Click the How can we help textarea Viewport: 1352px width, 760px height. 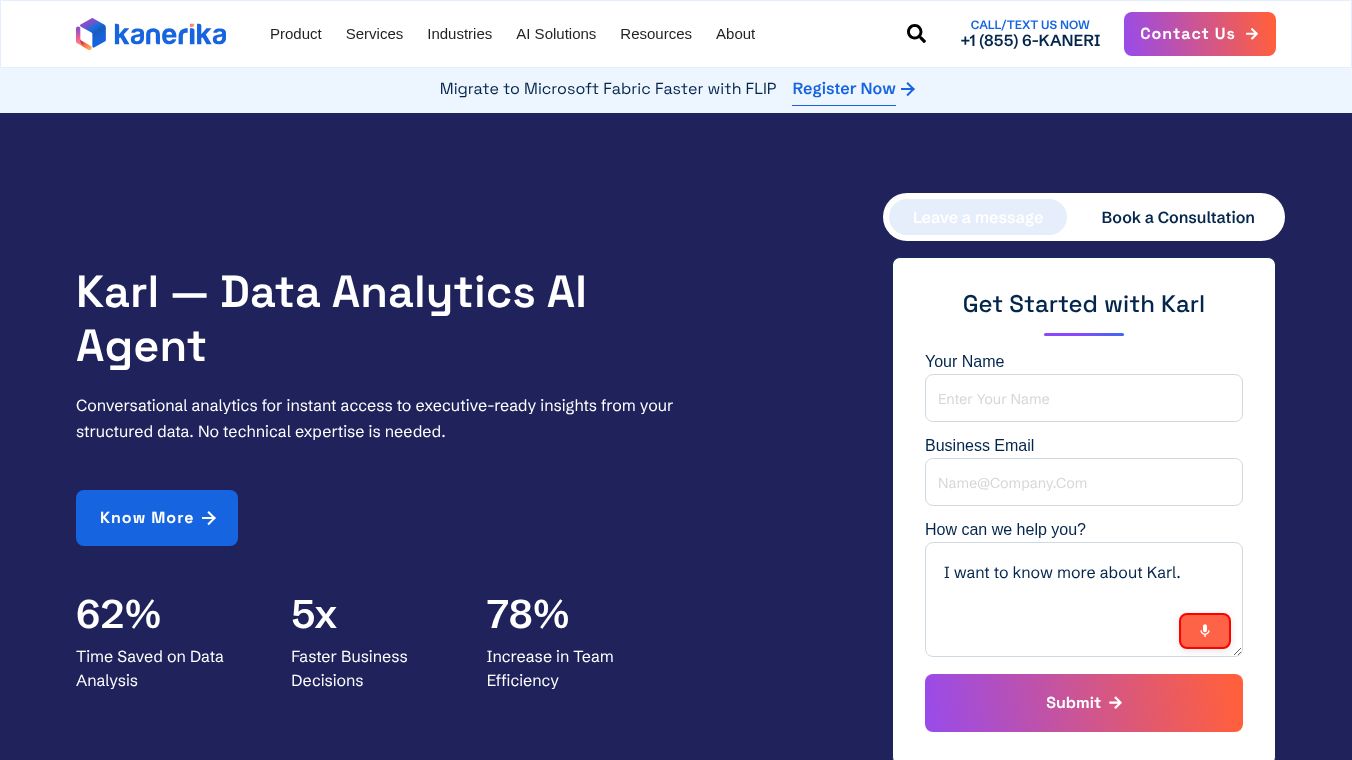(x=1083, y=599)
